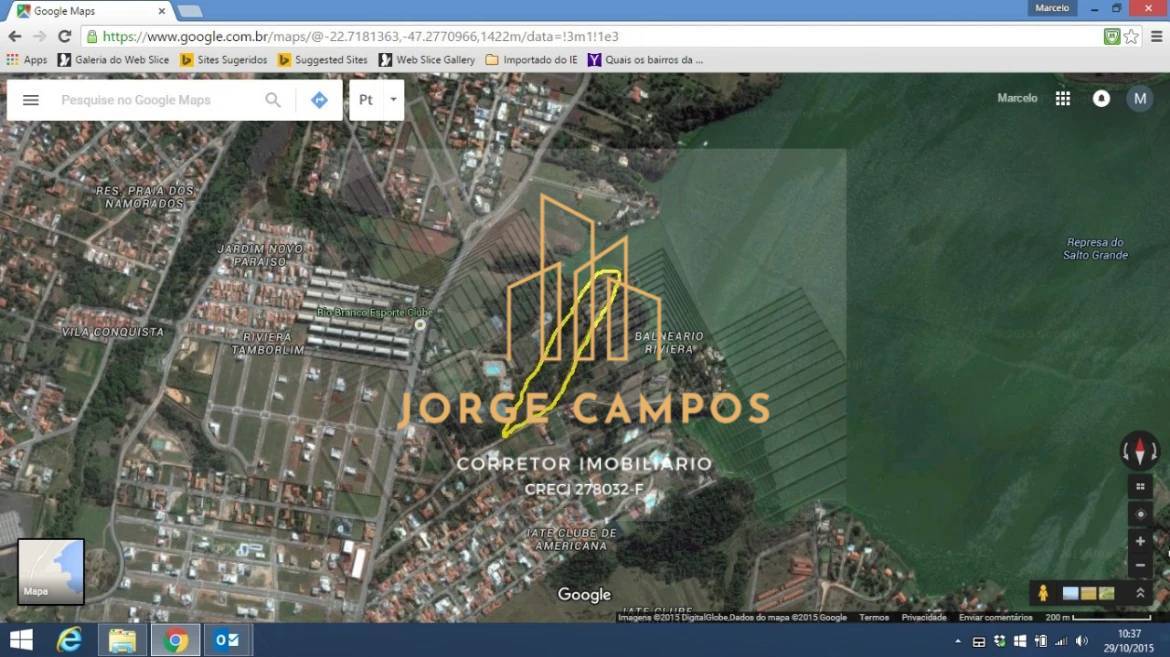Zoom out with the minus button
Screen dimensions: 1170x657
1140,565
